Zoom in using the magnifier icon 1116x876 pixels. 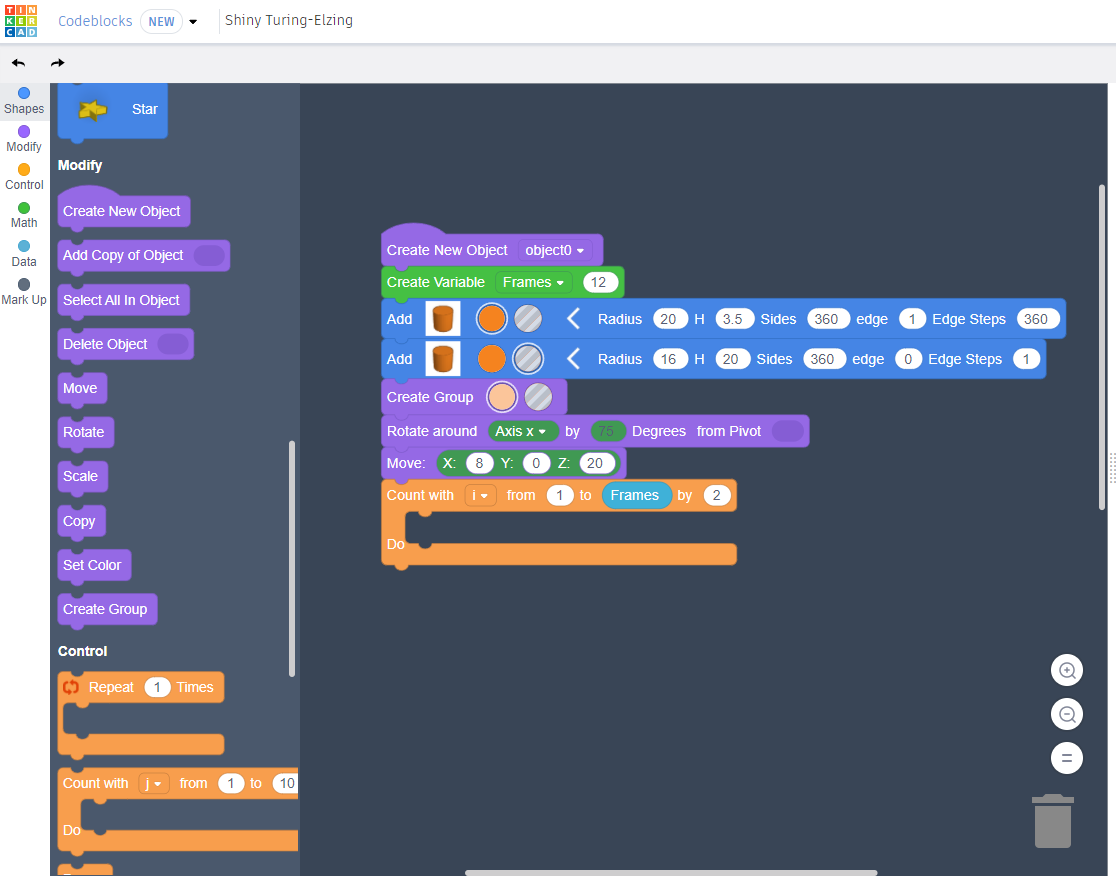pos(1067,670)
